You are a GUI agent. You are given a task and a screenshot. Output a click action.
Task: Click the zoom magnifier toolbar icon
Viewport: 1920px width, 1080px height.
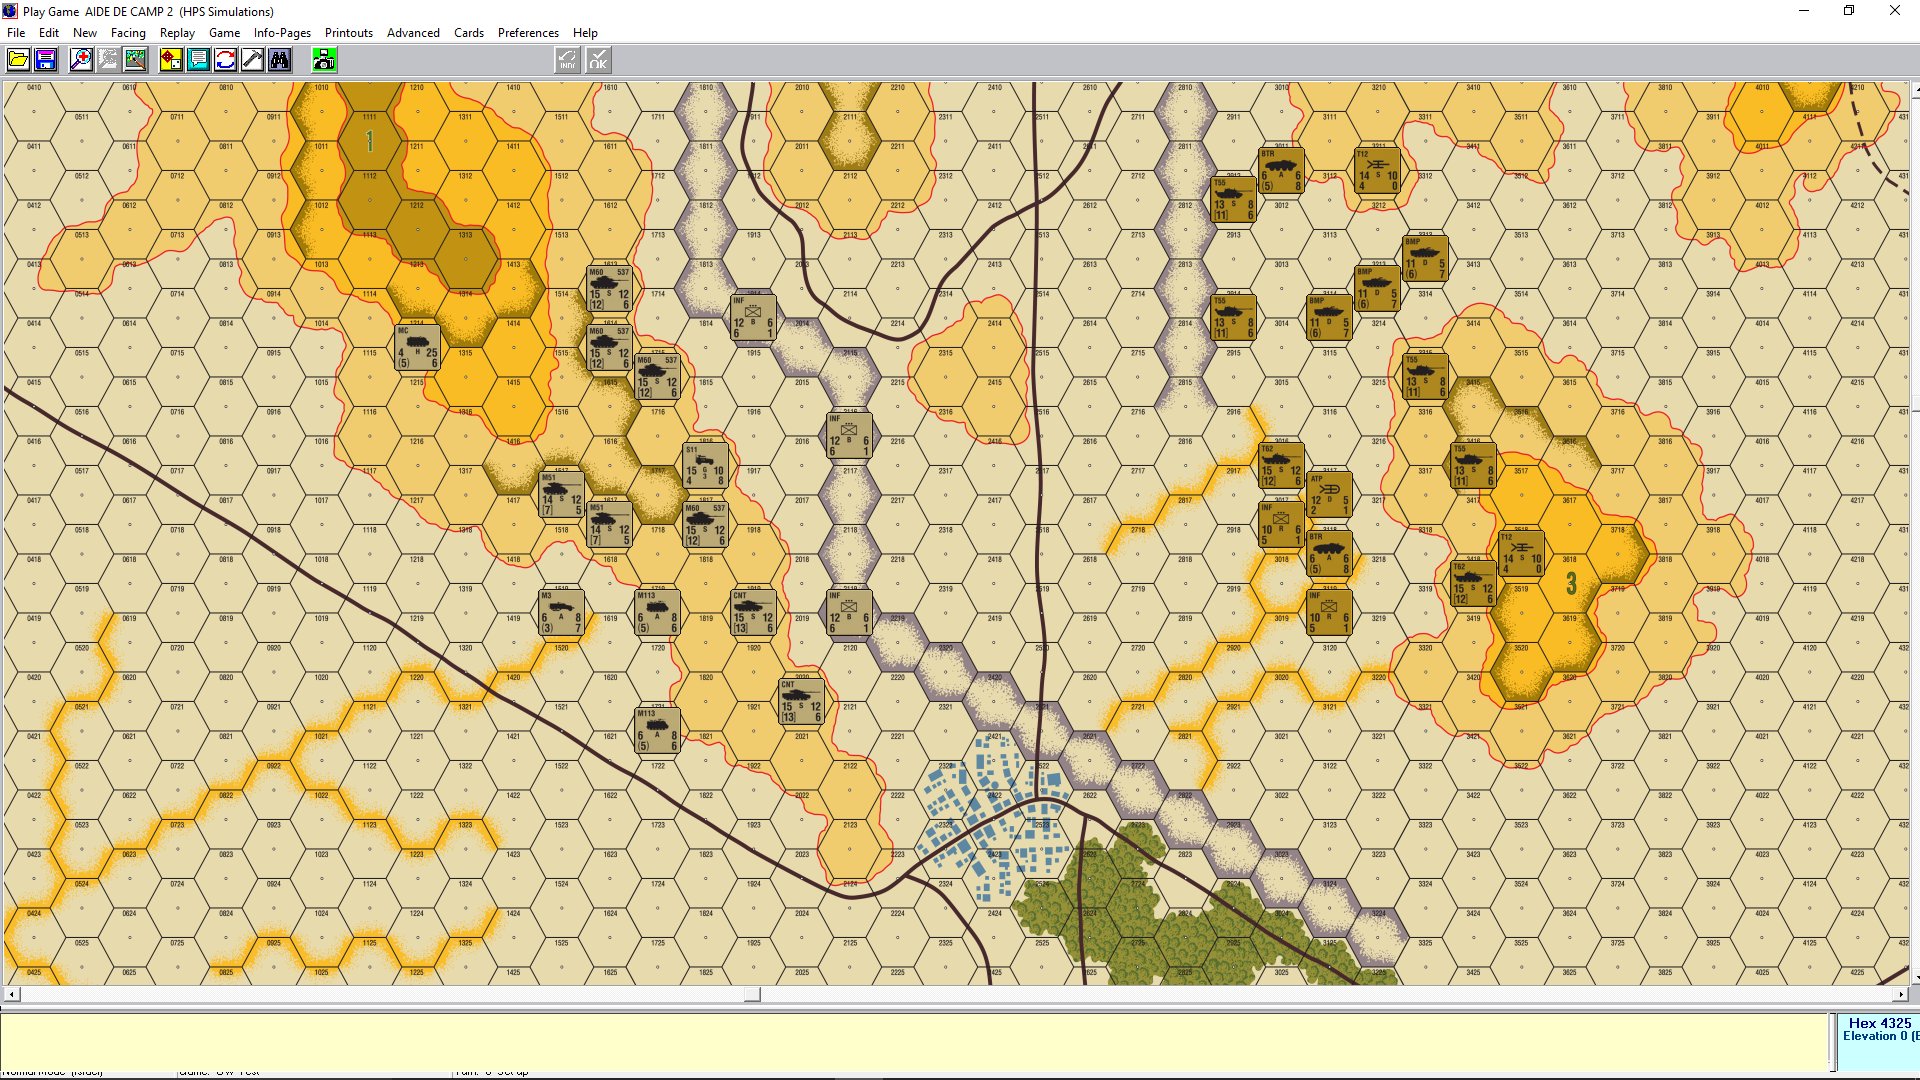tap(81, 60)
